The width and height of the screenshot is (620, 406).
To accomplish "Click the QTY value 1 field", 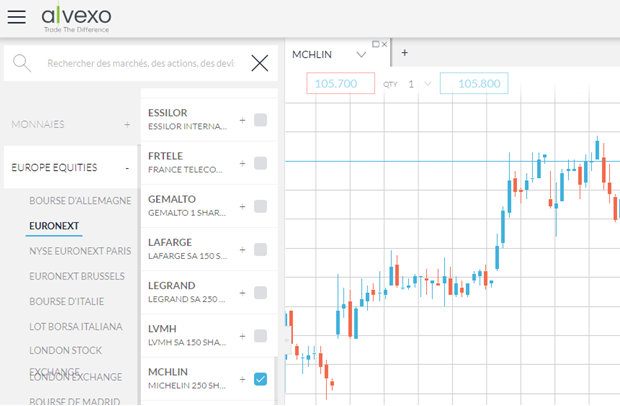I will 411,84.
